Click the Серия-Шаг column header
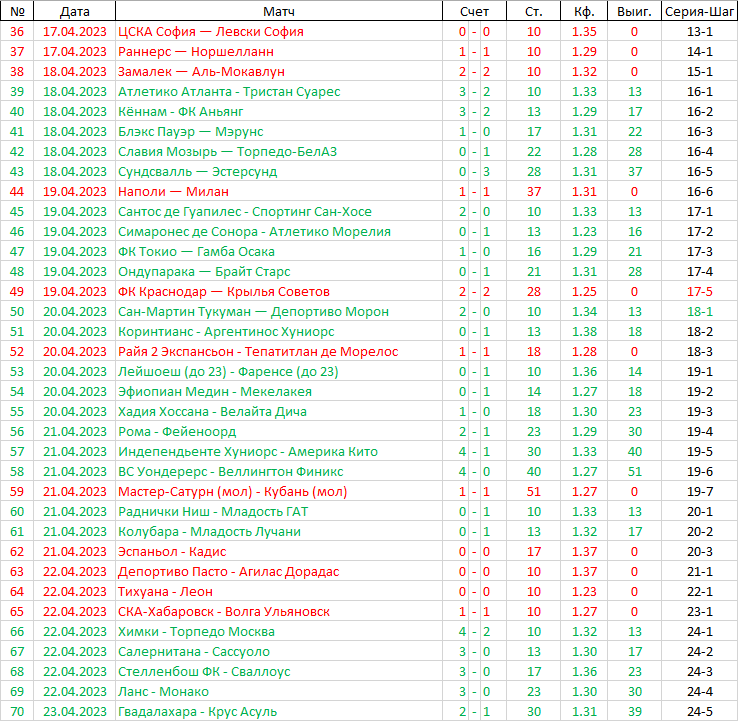 coord(699,11)
